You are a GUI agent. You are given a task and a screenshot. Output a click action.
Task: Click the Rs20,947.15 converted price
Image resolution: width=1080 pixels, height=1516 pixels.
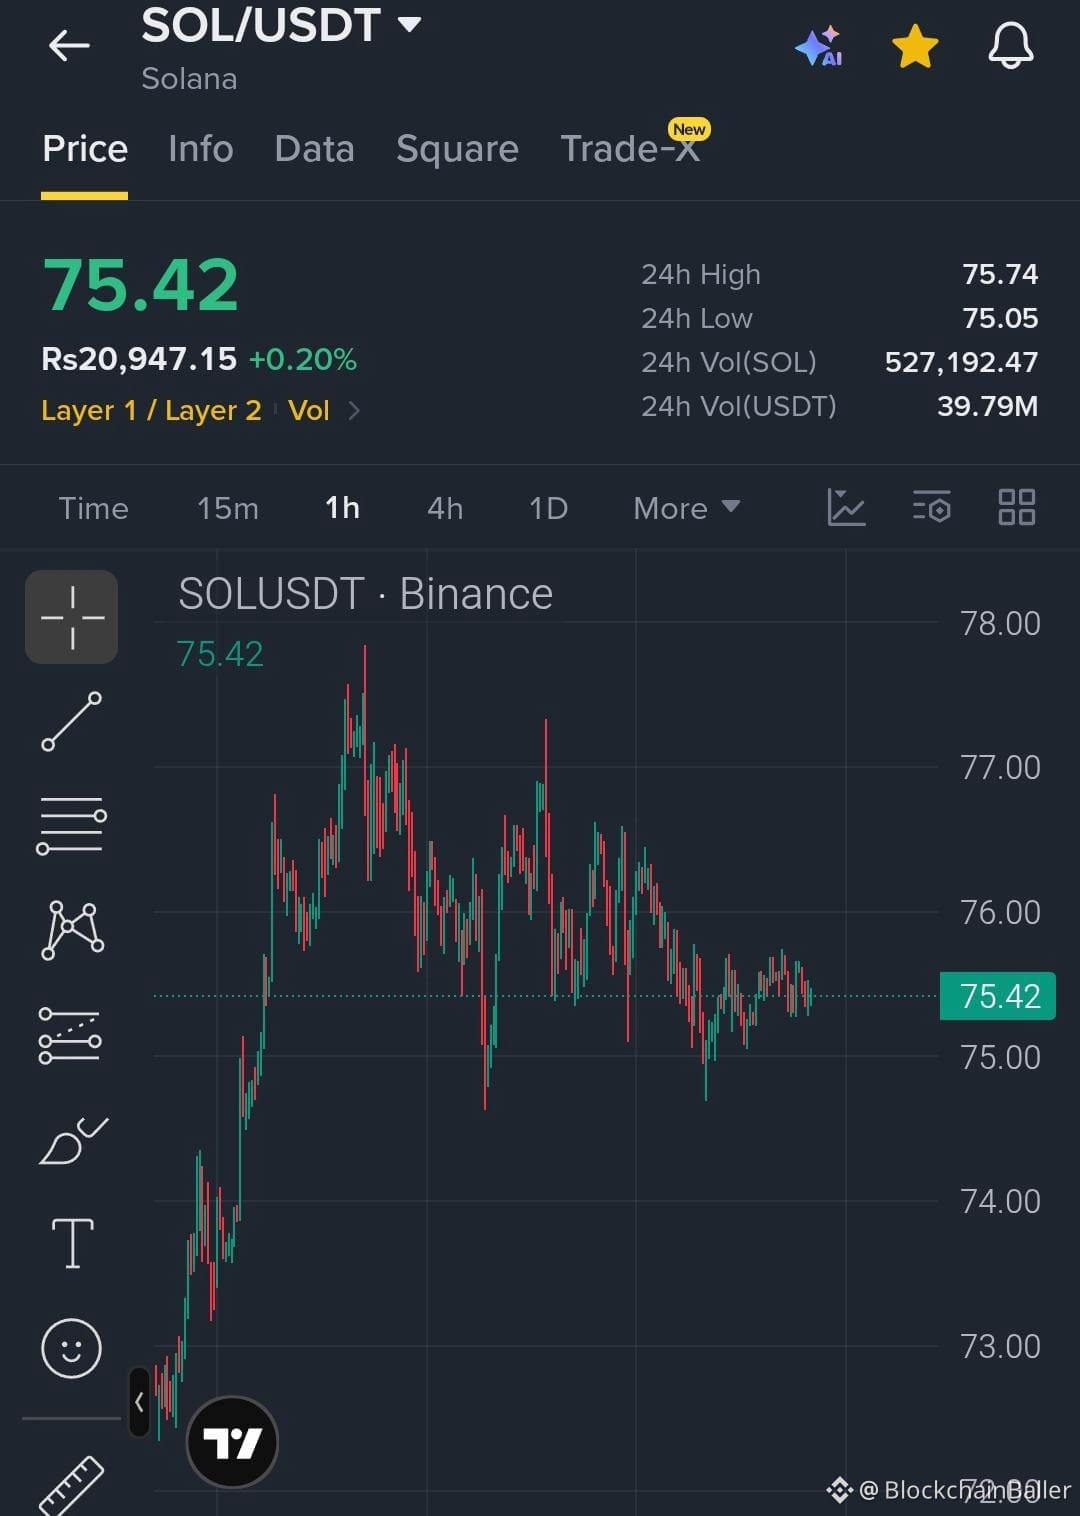click(139, 359)
